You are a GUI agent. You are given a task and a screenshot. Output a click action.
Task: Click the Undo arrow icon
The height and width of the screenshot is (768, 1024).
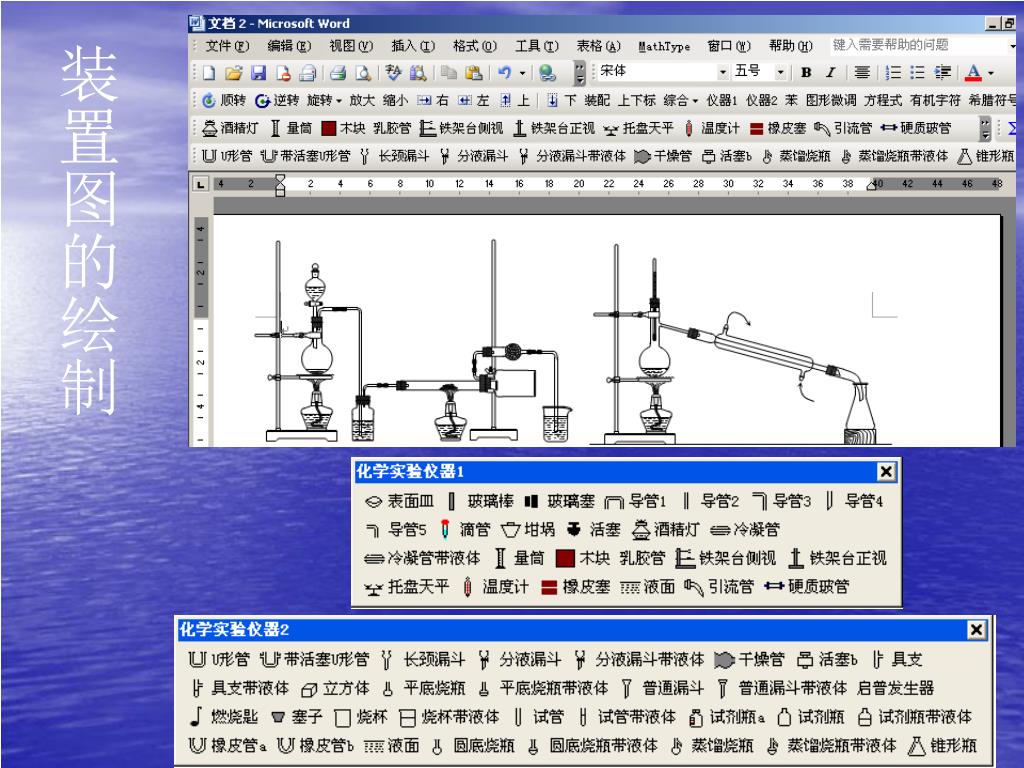(x=505, y=72)
